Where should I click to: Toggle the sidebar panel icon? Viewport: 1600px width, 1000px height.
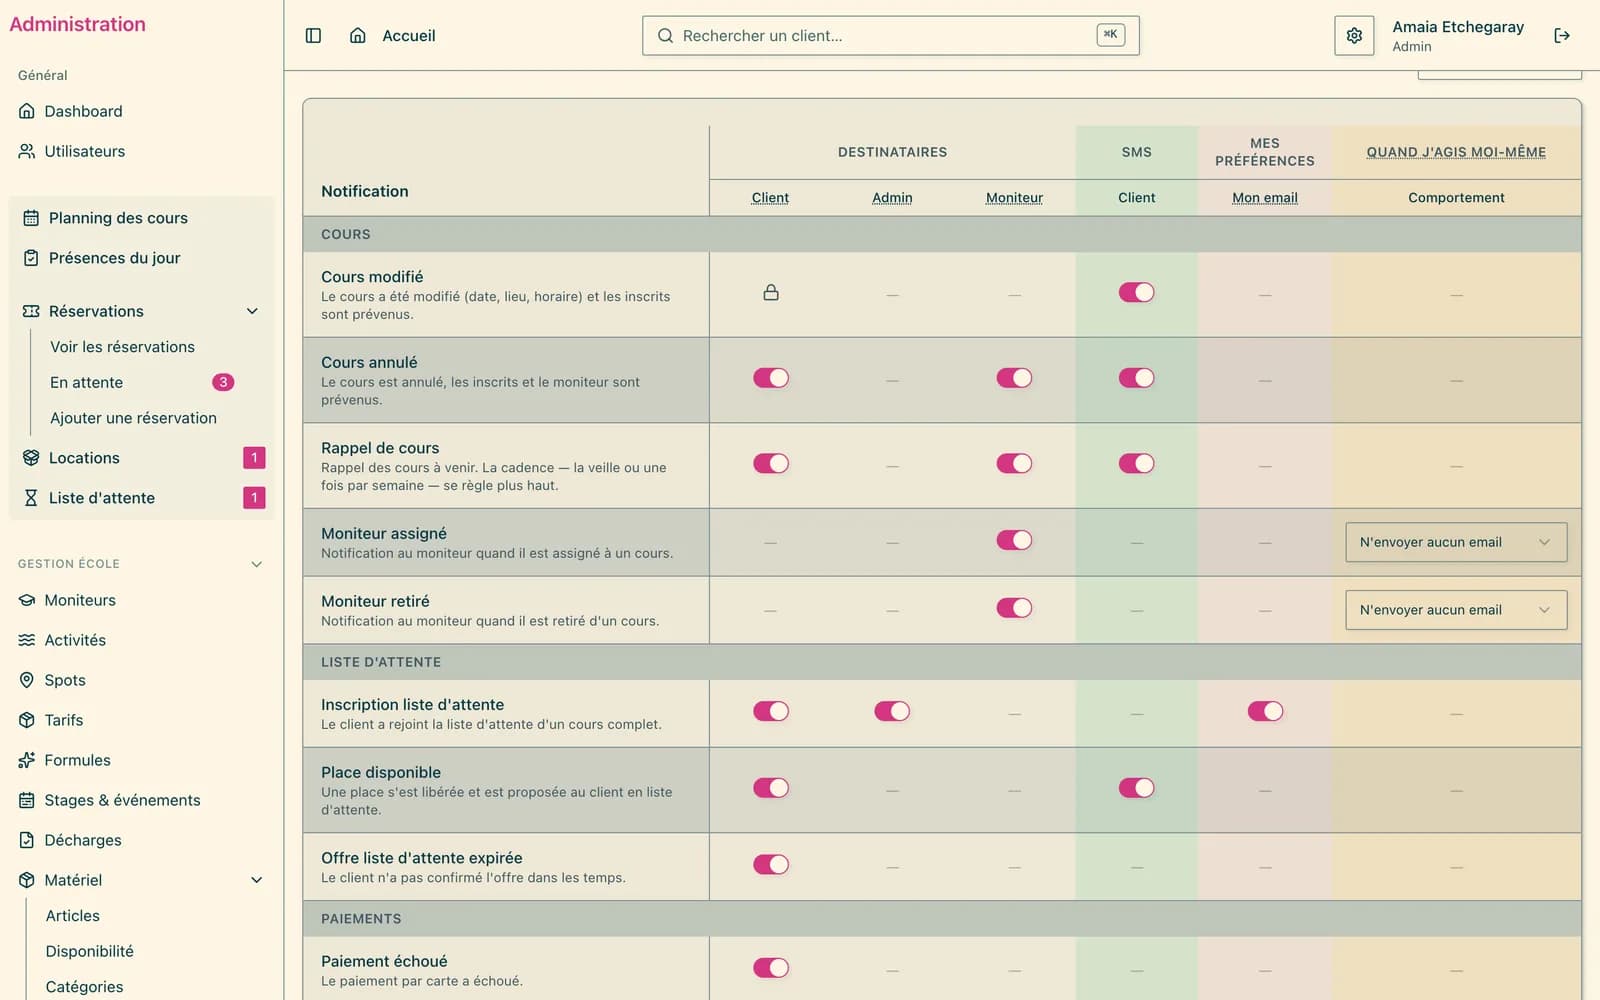coord(313,36)
